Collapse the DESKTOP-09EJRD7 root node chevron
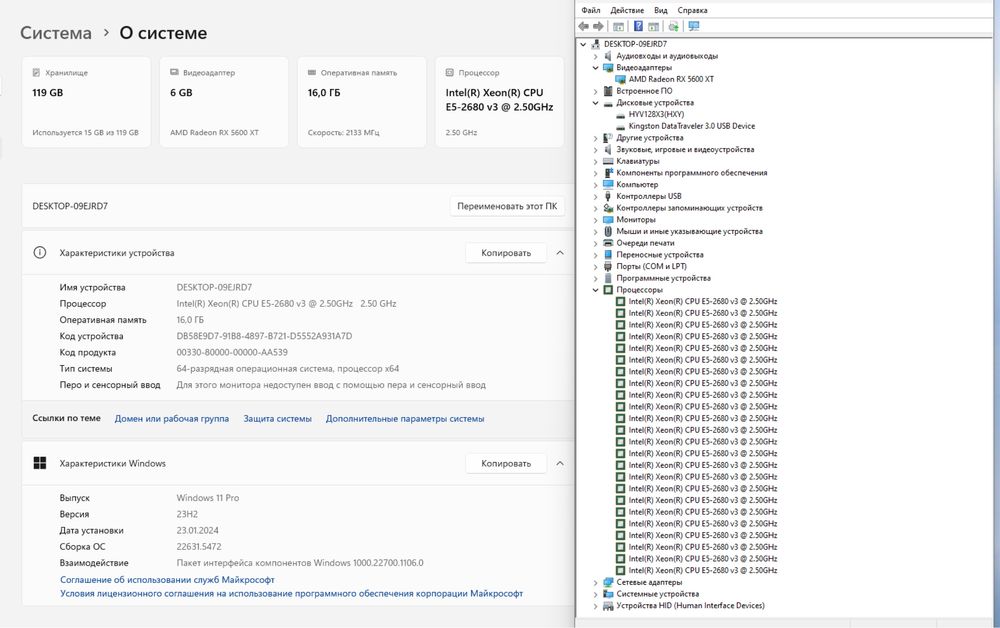Screen dimensions: 1000x628 583,45
